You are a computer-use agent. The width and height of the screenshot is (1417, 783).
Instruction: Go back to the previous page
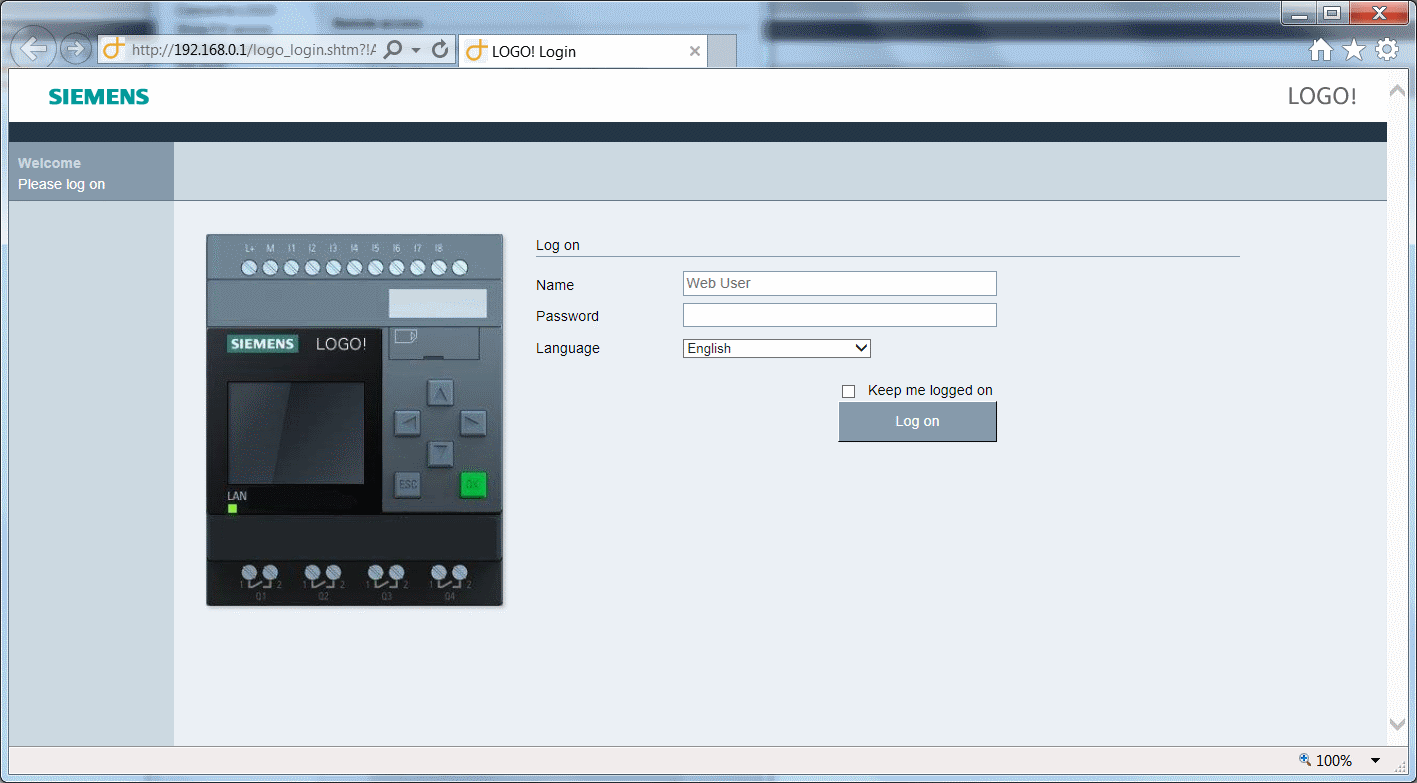click(x=34, y=49)
